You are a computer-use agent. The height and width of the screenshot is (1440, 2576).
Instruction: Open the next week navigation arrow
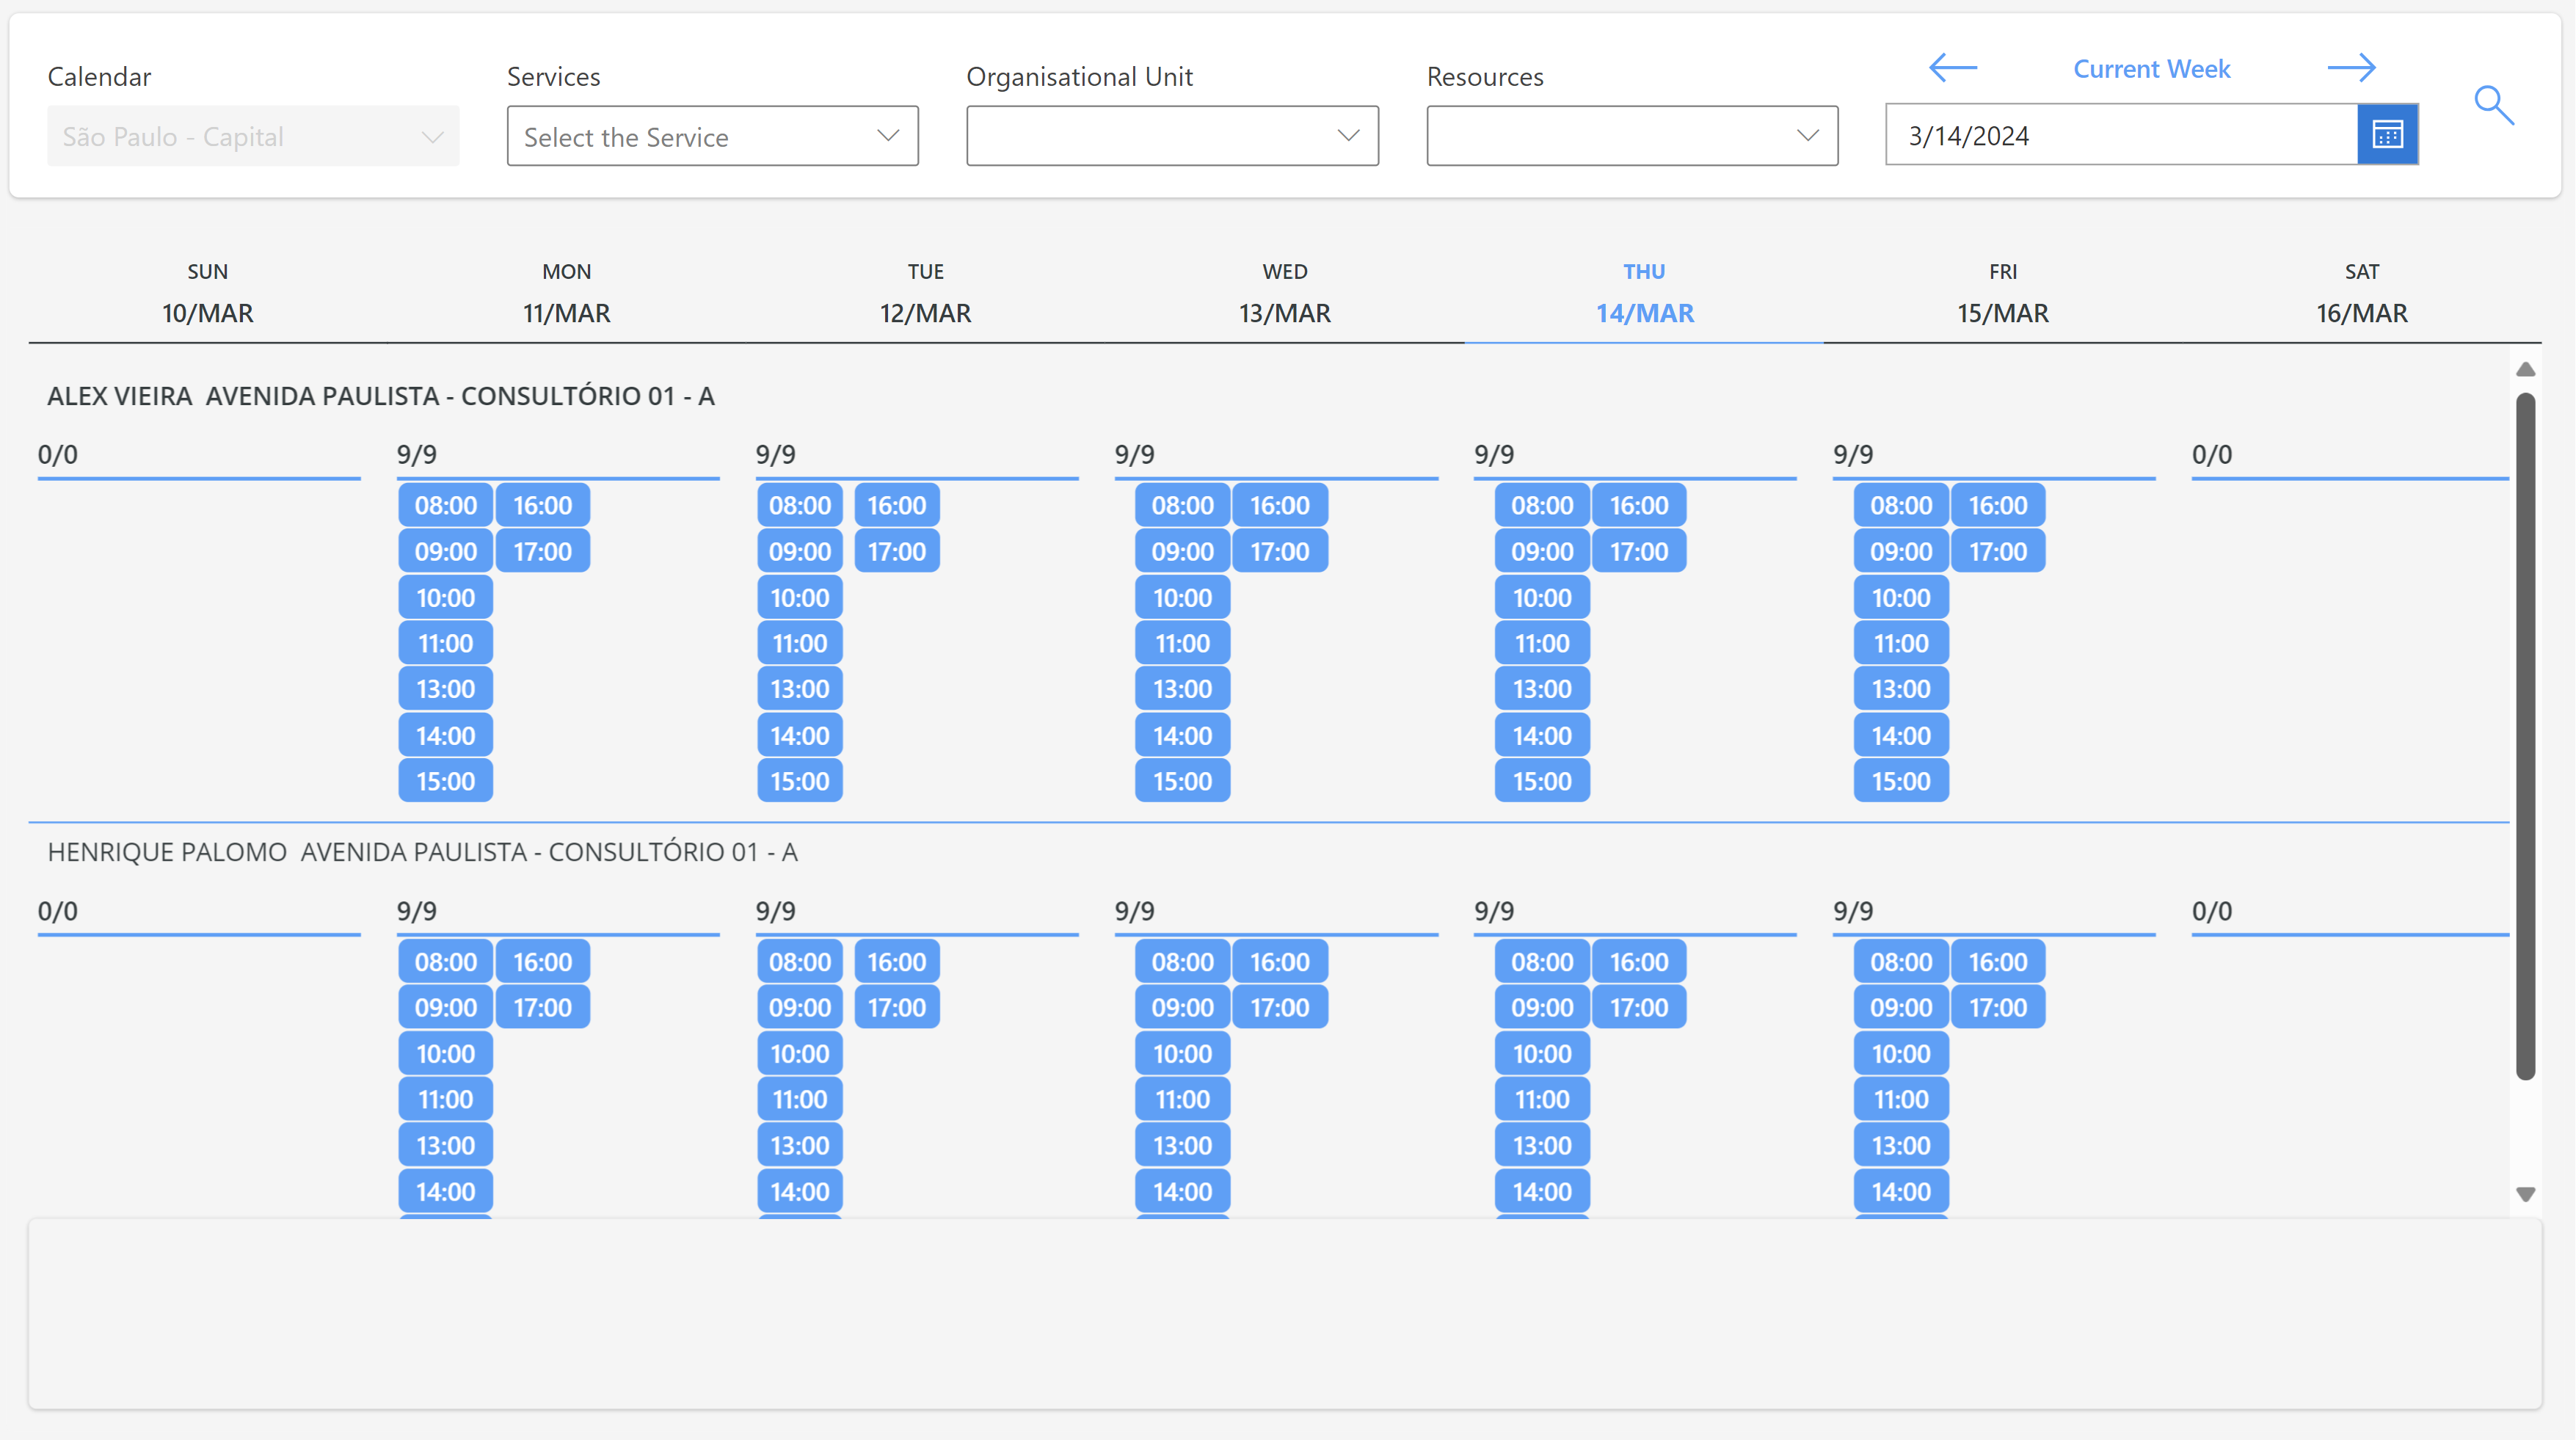2351,68
